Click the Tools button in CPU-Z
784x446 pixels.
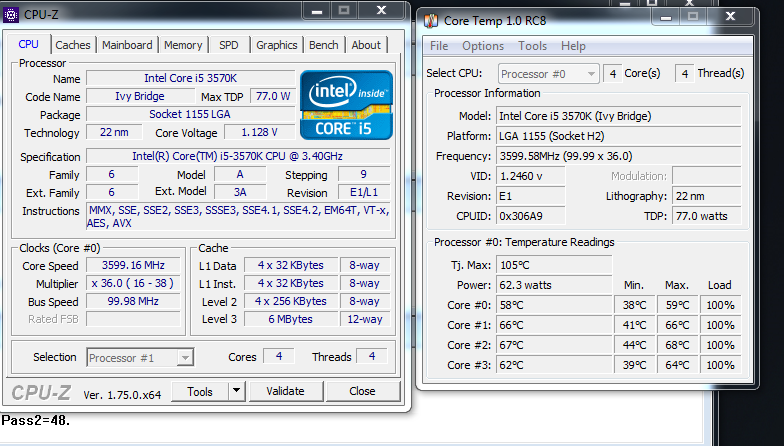point(200,392)
